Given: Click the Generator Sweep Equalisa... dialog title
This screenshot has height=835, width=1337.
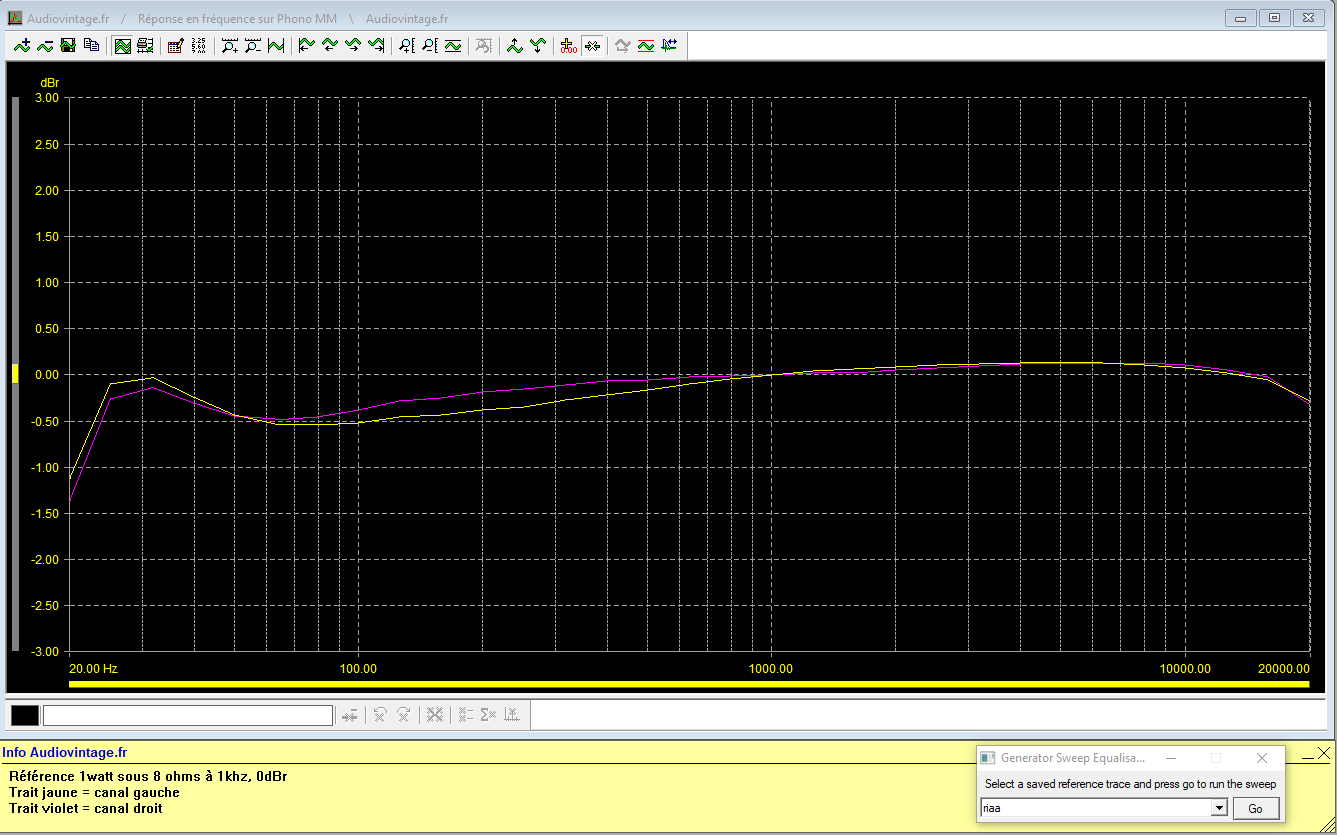Looking at the screenshot, I should (1073, 758).
